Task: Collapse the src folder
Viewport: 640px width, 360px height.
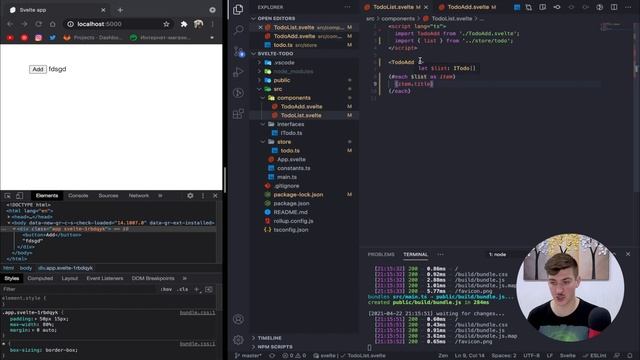Action: (x=304, y=89)
